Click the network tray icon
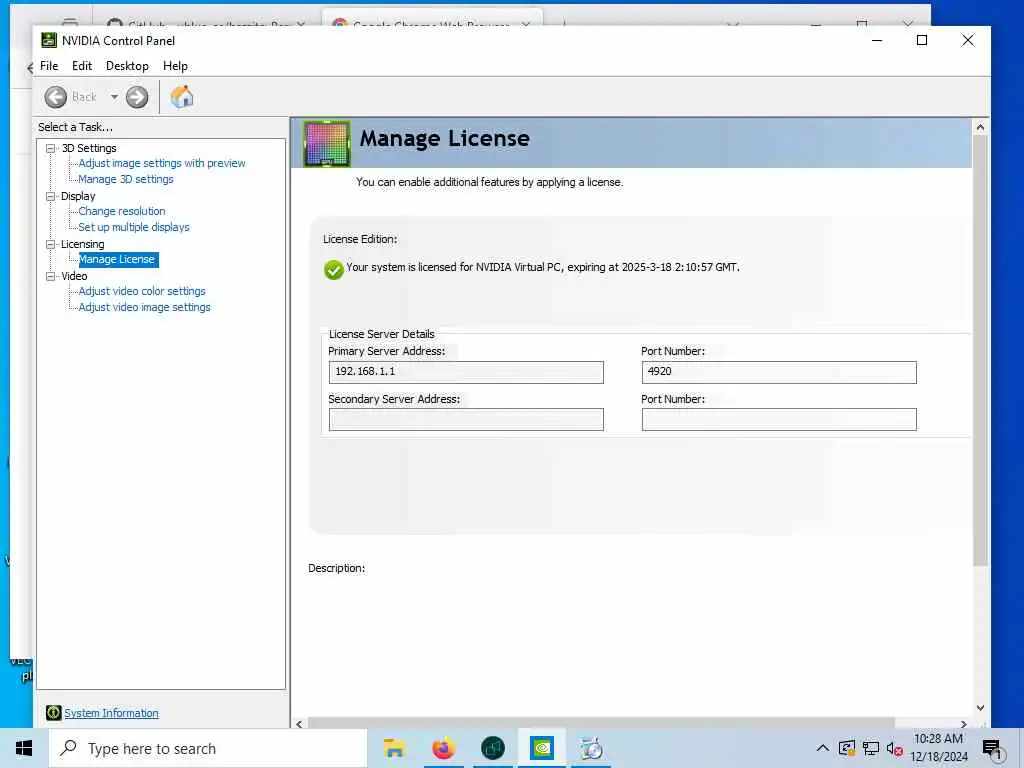The height and width of the screenshot is (768, 1024). click(x=871, y=748)
